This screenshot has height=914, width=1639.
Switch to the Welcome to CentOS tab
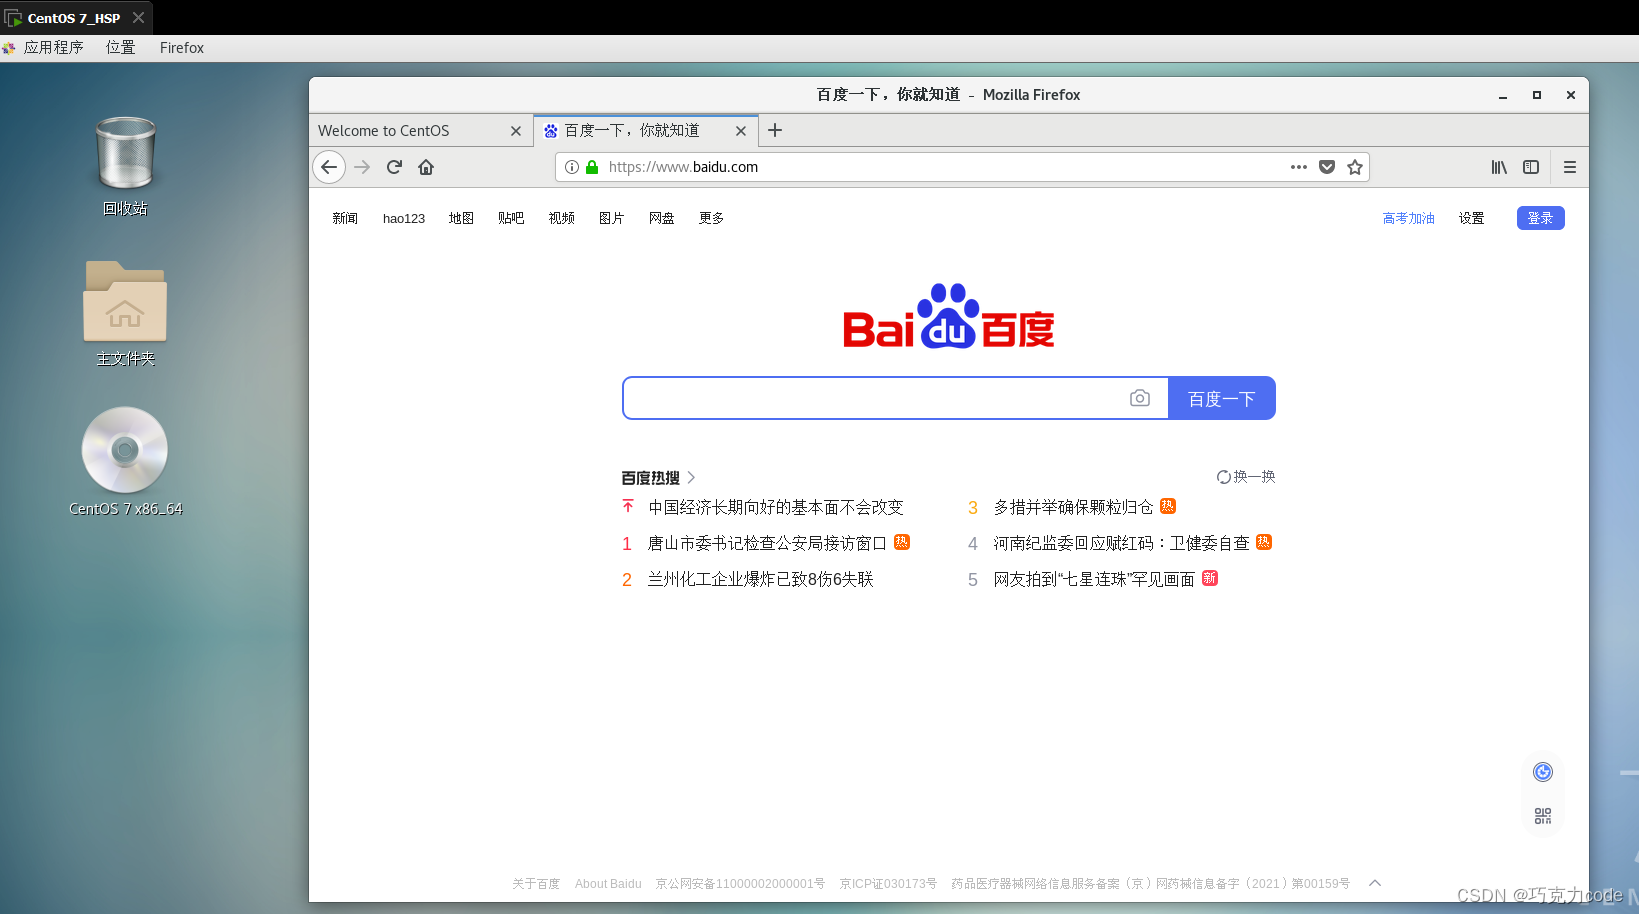pyautogui.click(x=421, y=131)
